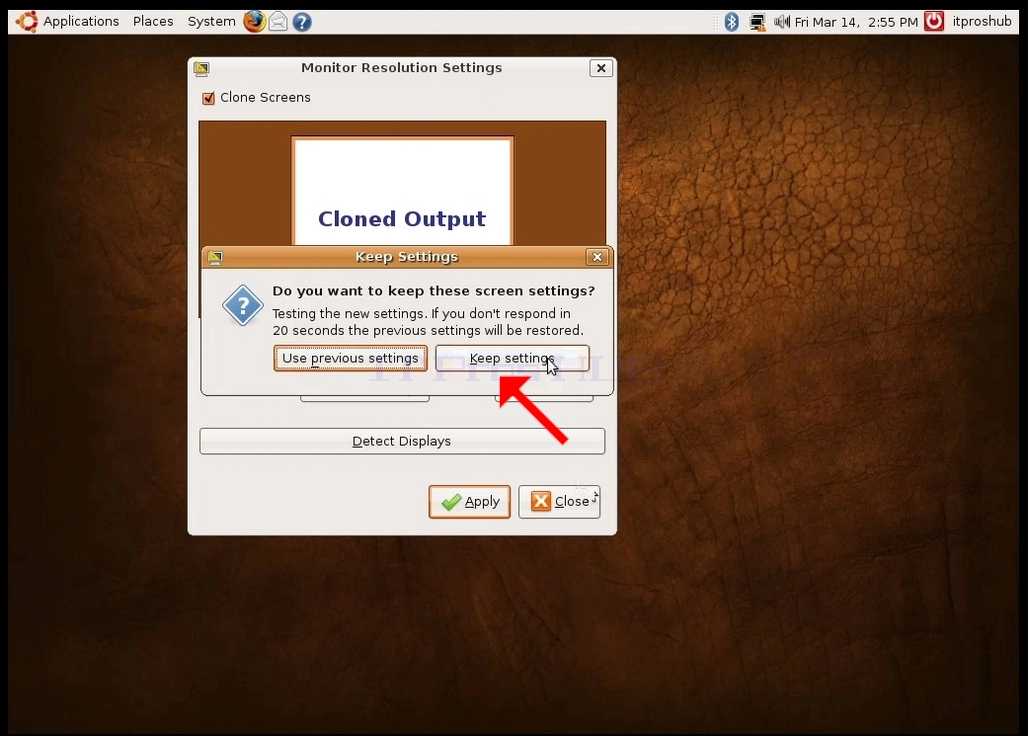Confirm with Keep settings button
The width and height of the screenshot is (1028, 736).
tap(512, 358)
